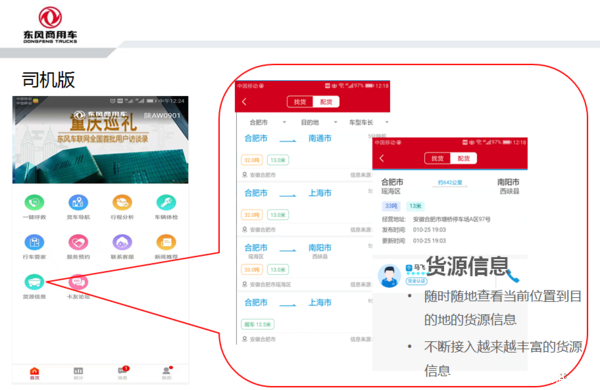Click the Dongfeng Trucks logo
This screenshot has height=390, width=600.
50,24
